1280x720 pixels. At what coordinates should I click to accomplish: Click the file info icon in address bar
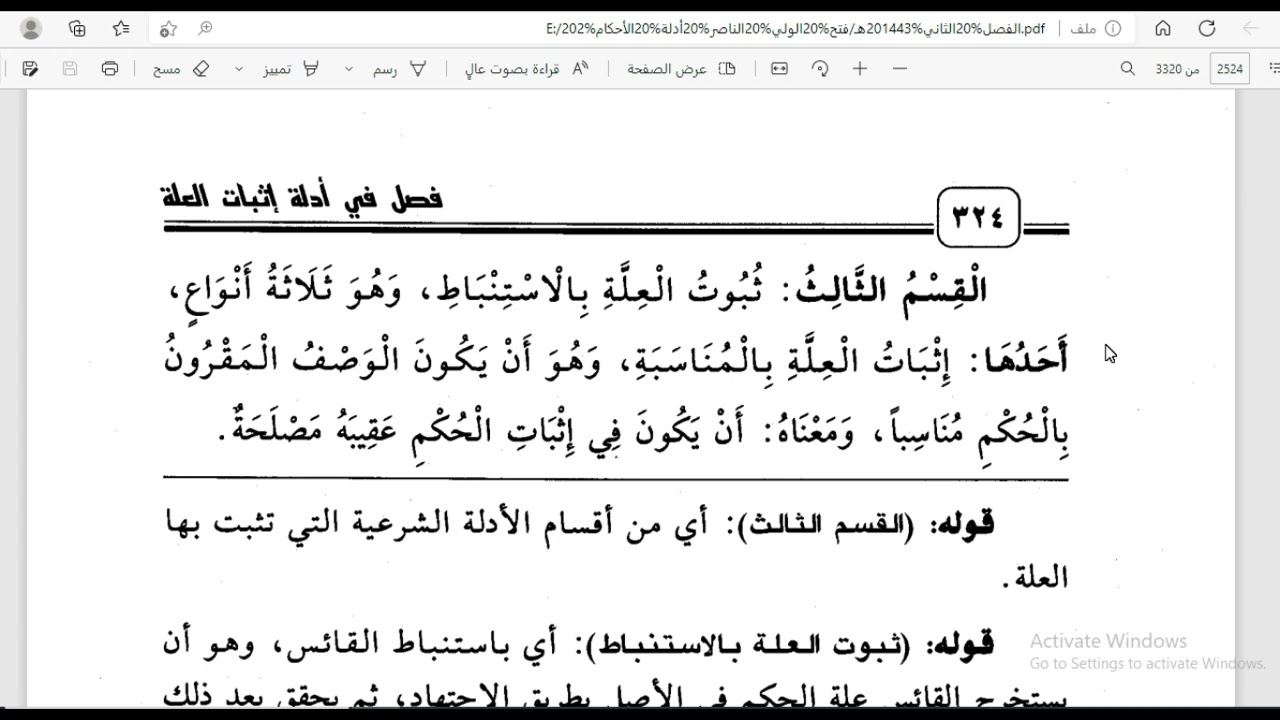(1113, 29)
